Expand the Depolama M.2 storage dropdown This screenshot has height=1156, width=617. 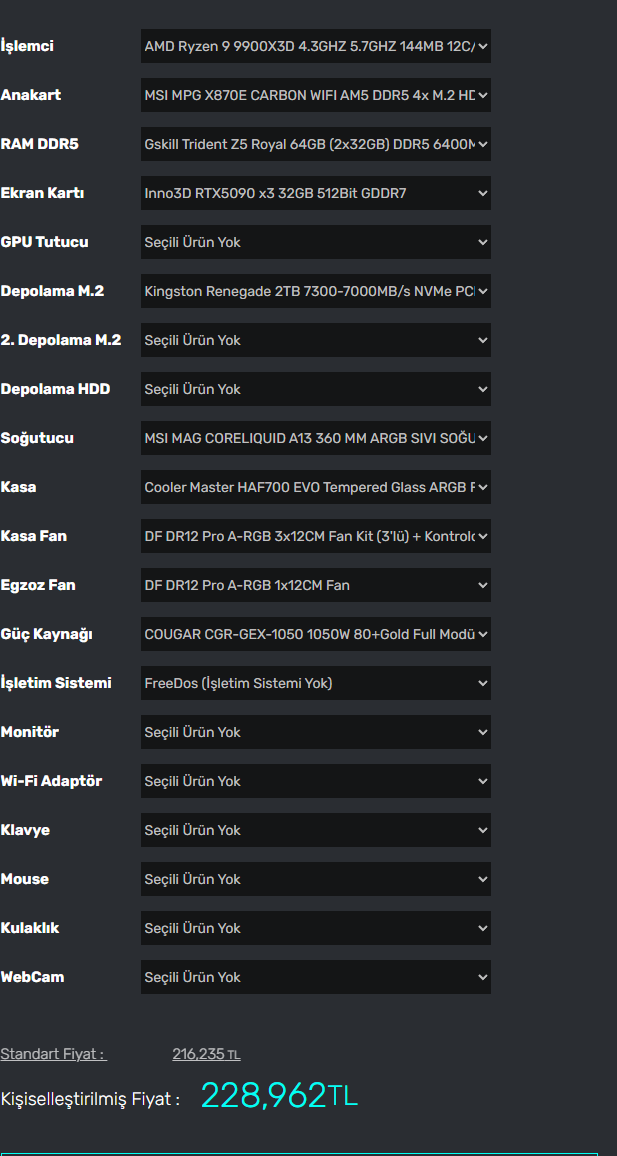315,291
